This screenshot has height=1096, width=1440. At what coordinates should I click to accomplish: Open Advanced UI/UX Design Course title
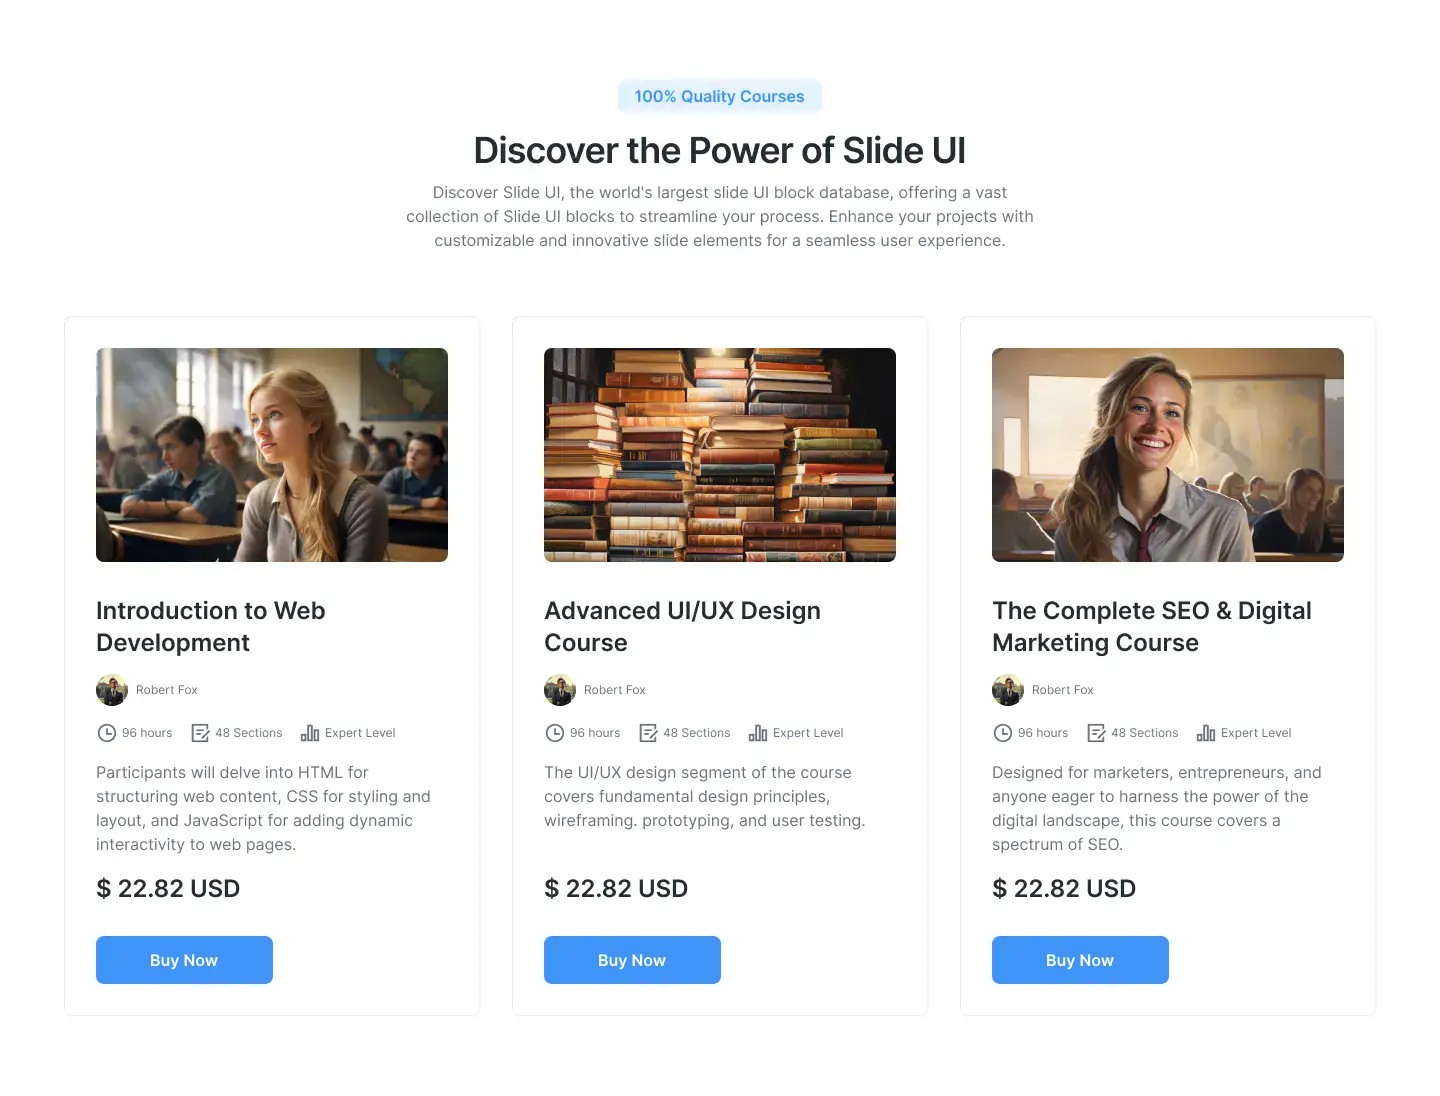682,626
